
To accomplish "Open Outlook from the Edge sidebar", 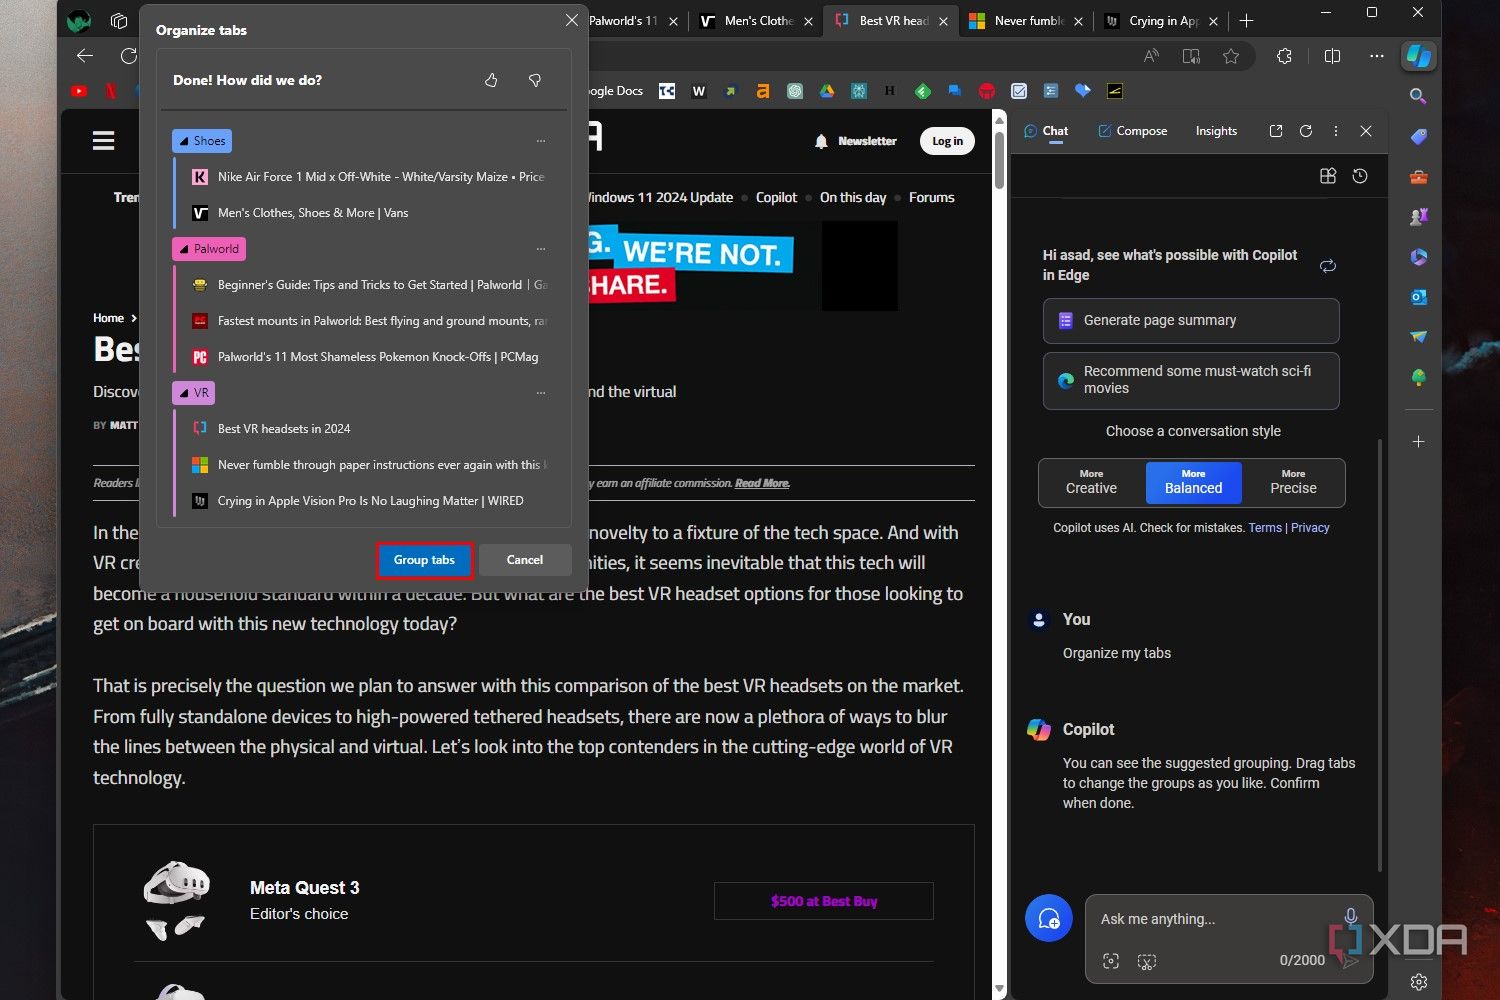I will click(x=1419, y=297).
